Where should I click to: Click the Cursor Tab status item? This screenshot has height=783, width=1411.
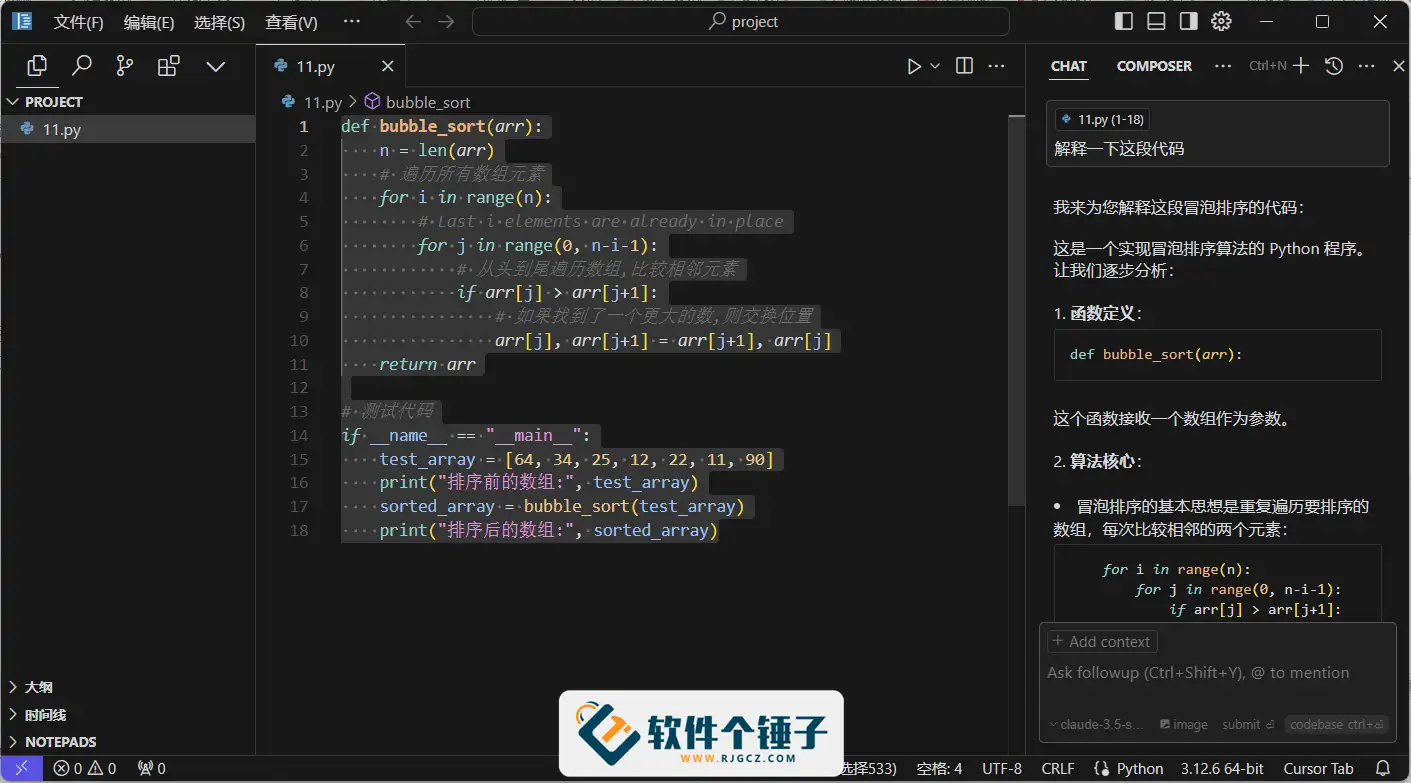click(x=1318, y=768)
